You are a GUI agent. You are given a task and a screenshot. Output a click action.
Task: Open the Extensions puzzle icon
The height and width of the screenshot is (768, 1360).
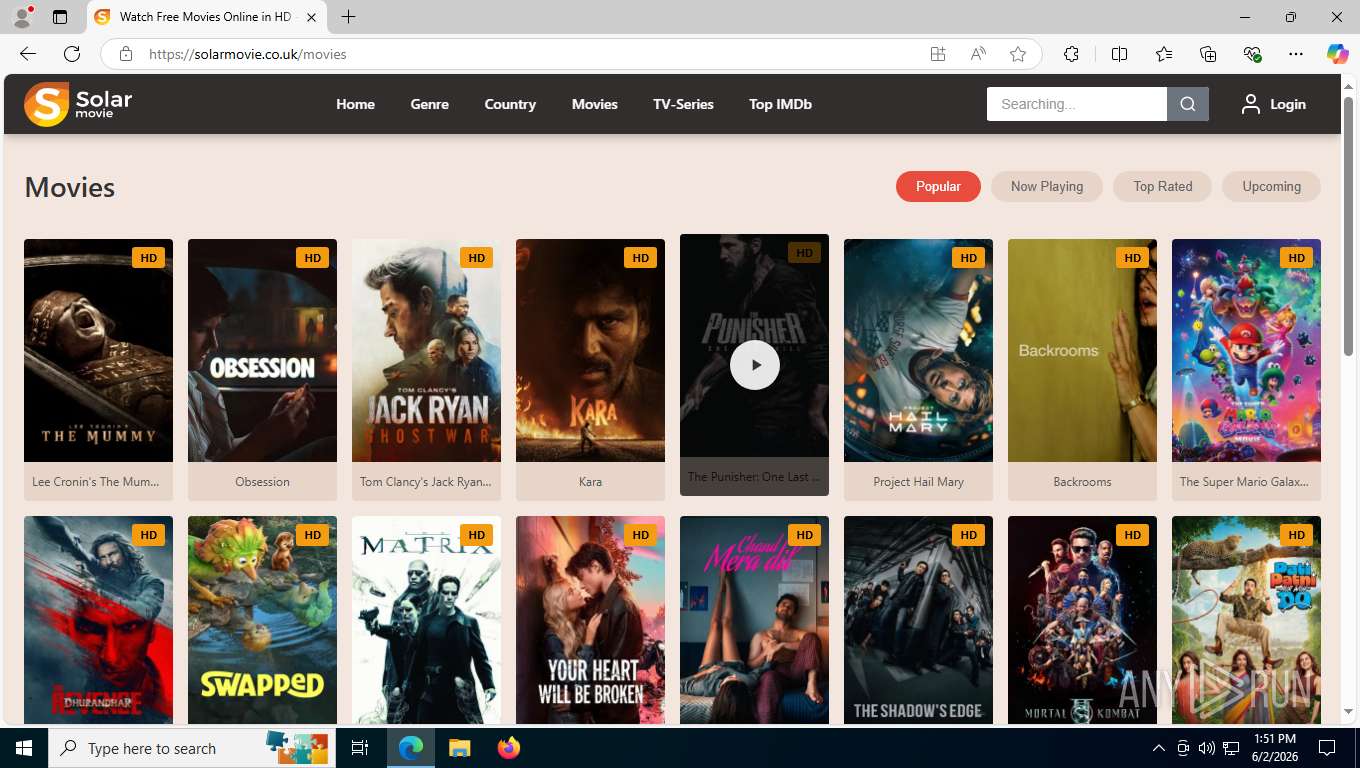click(1072, 54)
